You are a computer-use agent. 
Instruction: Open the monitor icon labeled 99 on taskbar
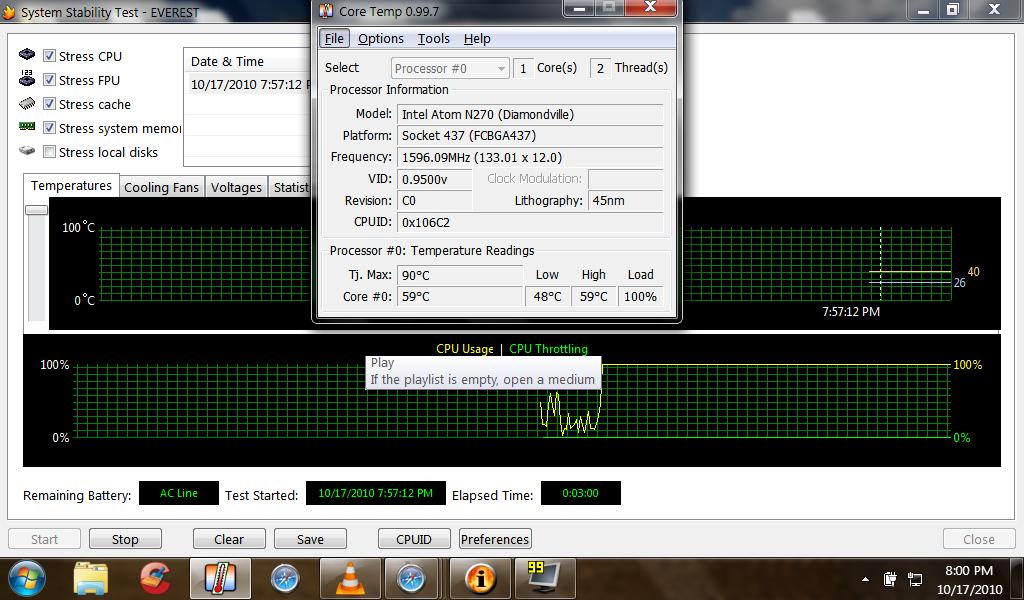(543, 577)
